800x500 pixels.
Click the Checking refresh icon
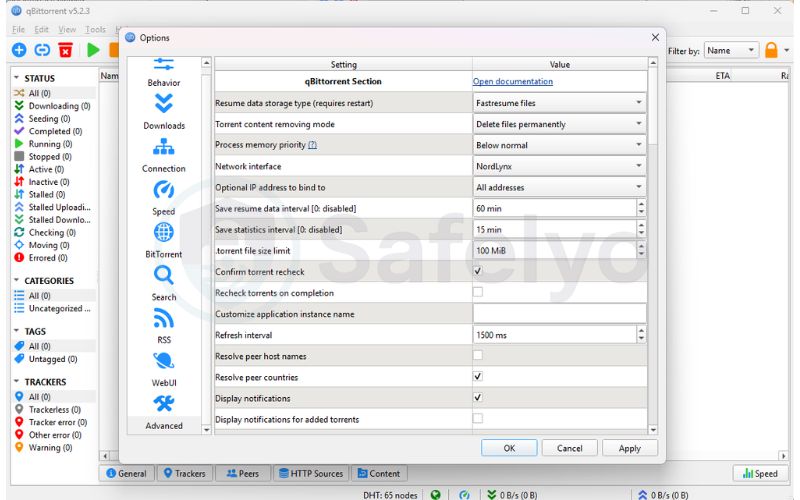[x=19, y=232]
